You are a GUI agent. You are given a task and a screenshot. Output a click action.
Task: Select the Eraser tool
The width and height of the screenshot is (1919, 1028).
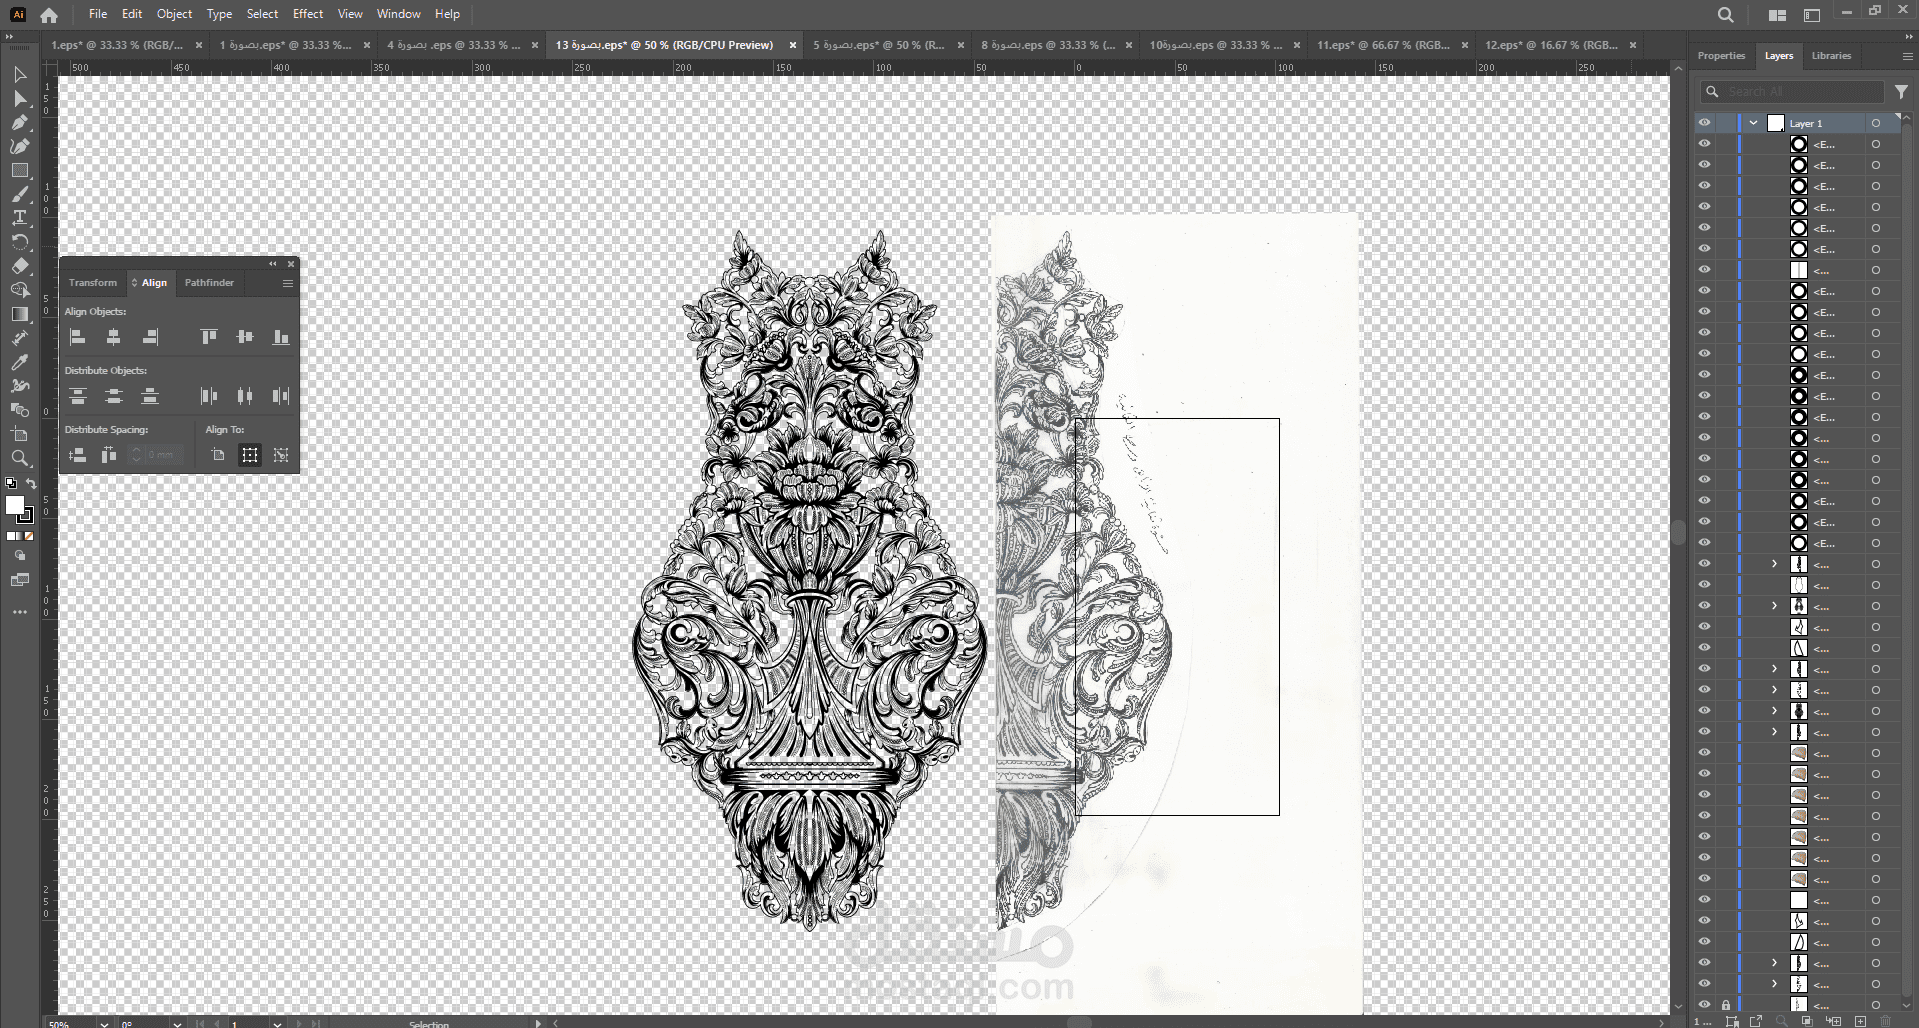tap(19, 266)
